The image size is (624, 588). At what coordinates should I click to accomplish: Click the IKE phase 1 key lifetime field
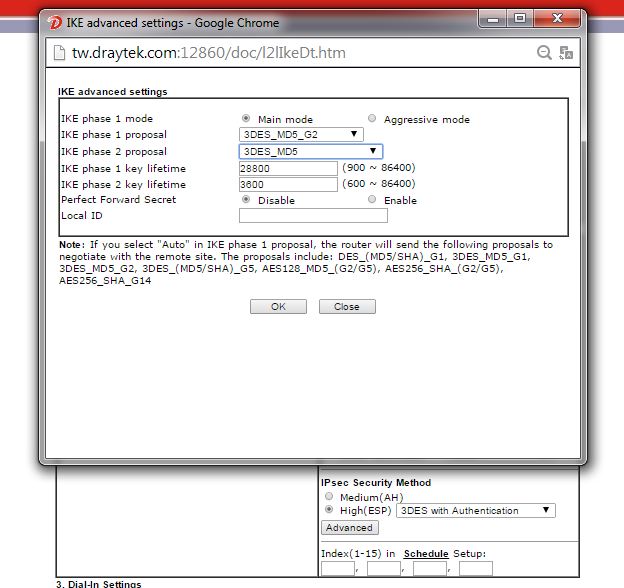click(288, 168)
